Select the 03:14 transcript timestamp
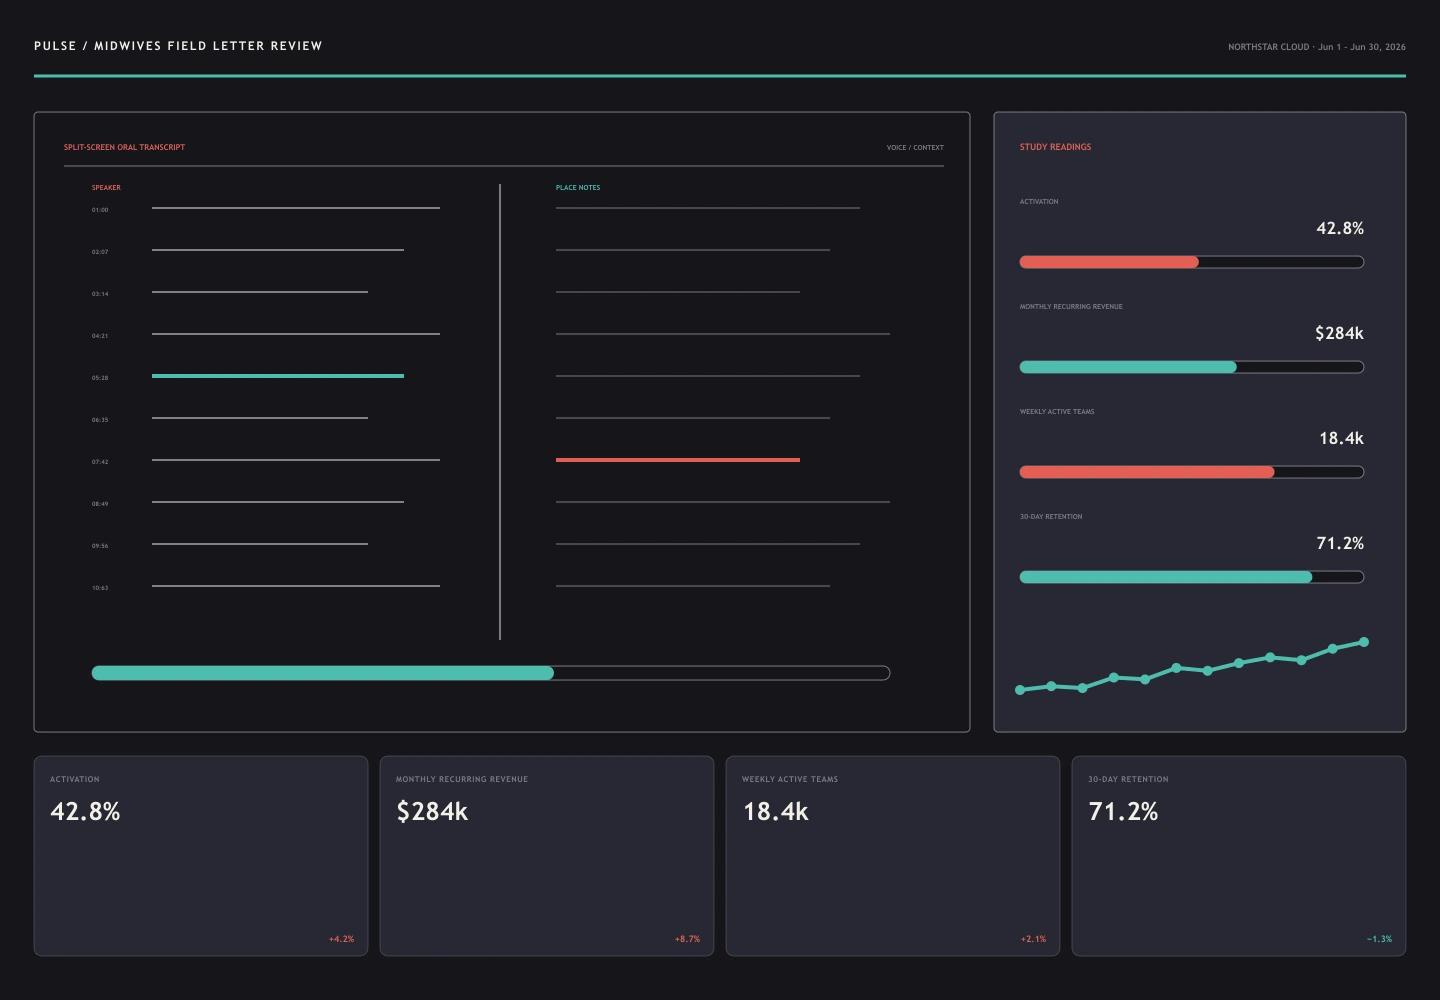Image resolution: width=1440 pixels, height=1000 pixels. click(x=100, y=294)
